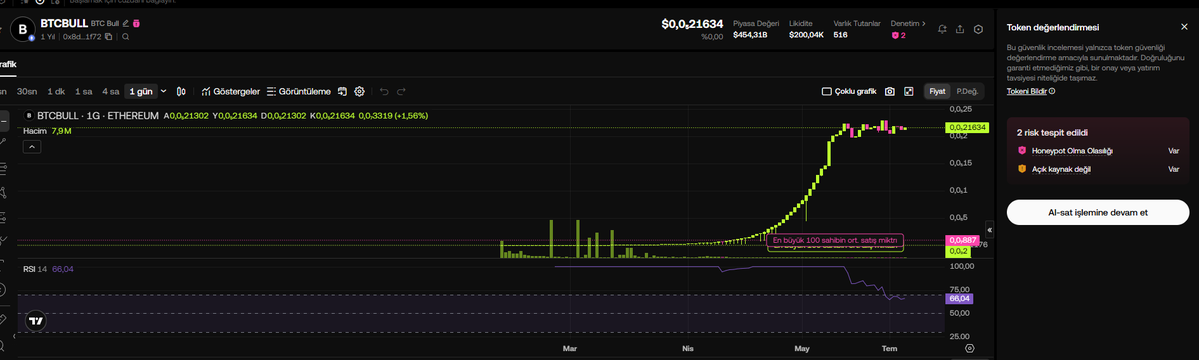Click Honeypot Olma Olasılığı risk row
The height and width of the screenshot is (360, 1199).
pyautogui.click(x=1097, y=151)
